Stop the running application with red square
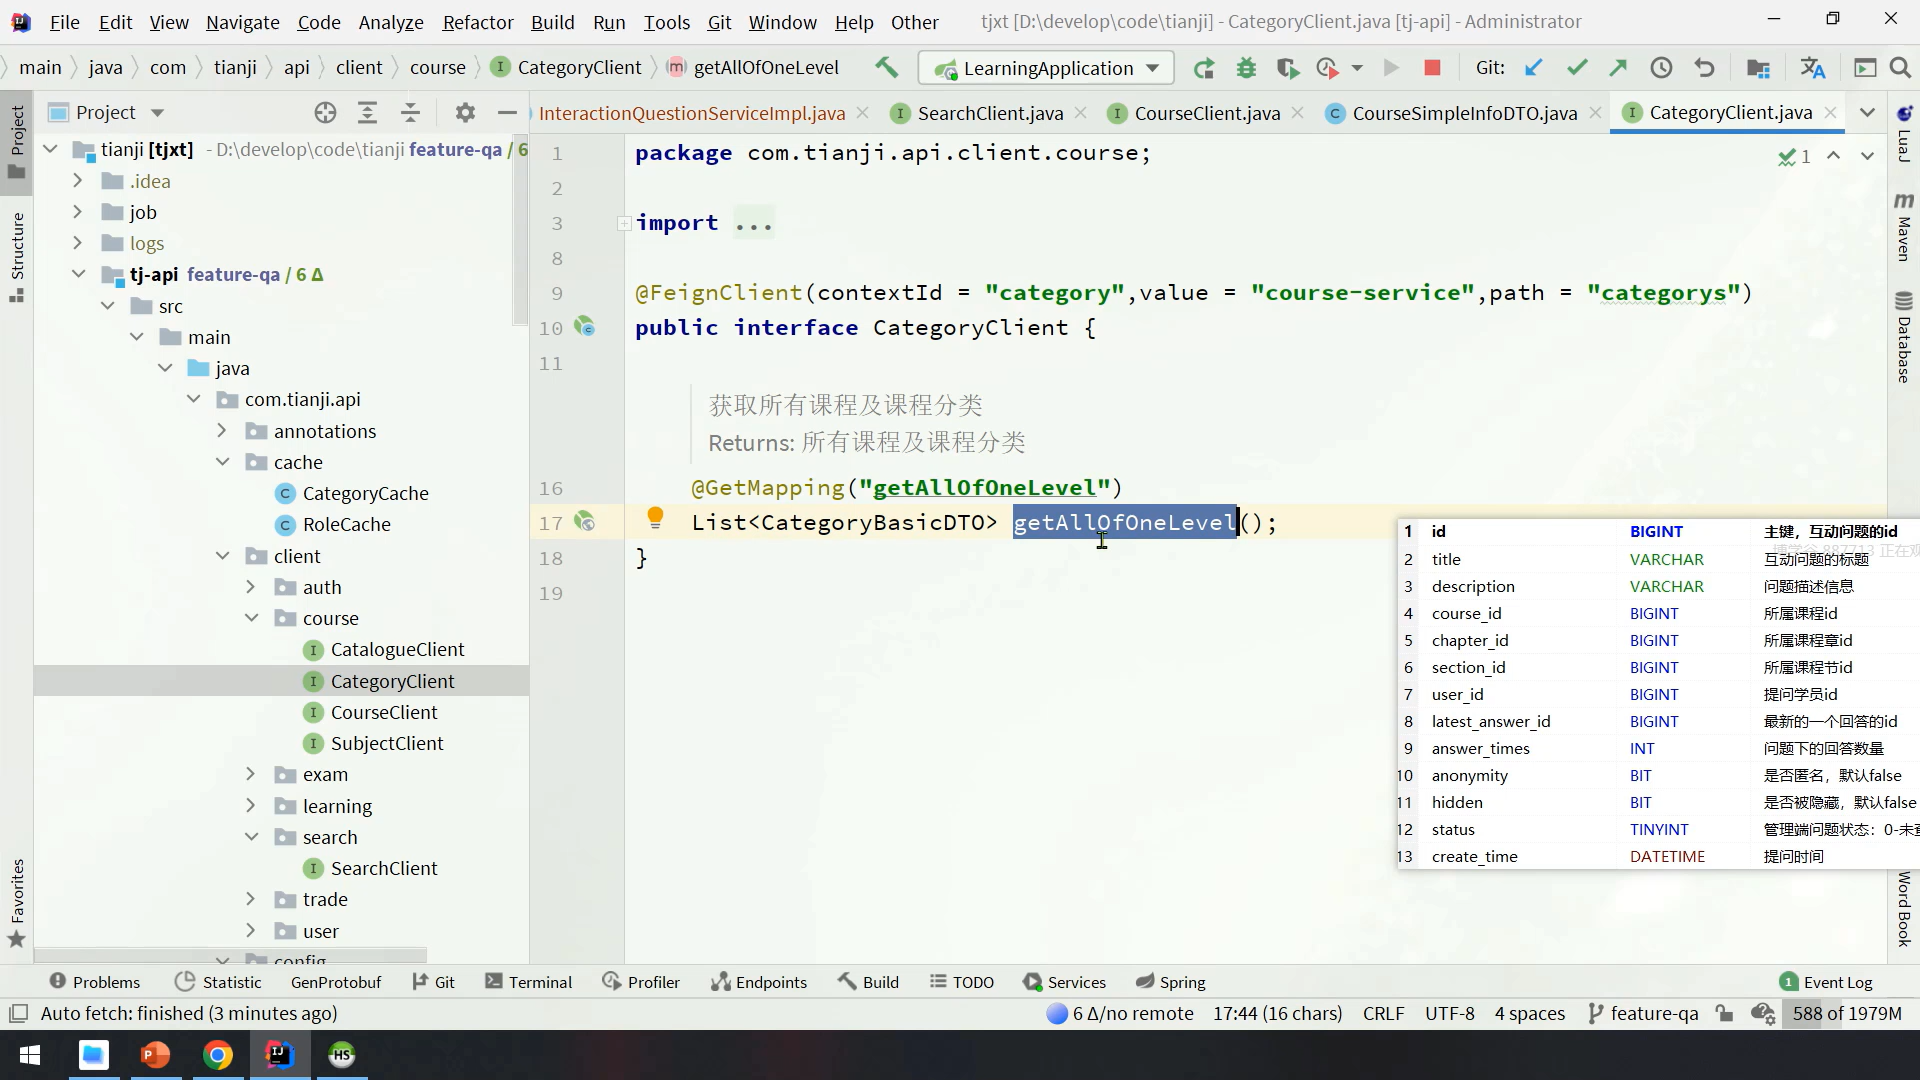 point(1432,68)
